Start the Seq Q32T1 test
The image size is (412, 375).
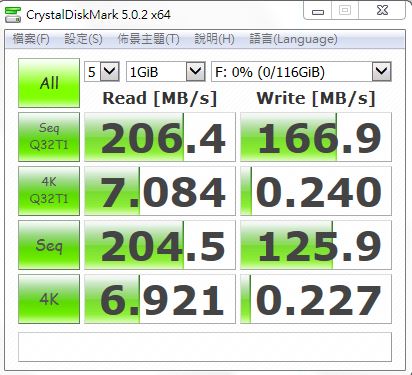[x=49, y=137]
